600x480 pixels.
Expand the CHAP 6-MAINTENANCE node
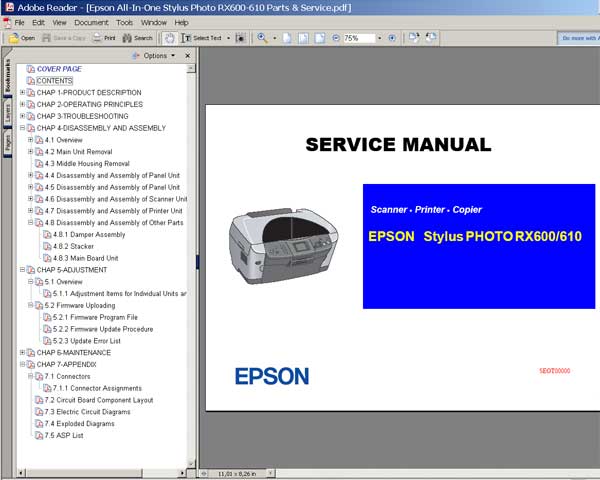(22, 353)
